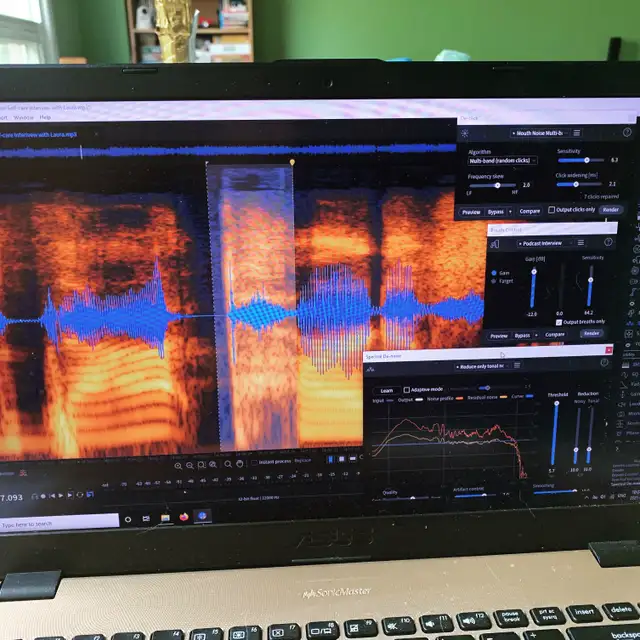The width and height of the screenshot is (640, 640).
Task: Open the Reduce only tonal preset dropdown
Action: 482,367
